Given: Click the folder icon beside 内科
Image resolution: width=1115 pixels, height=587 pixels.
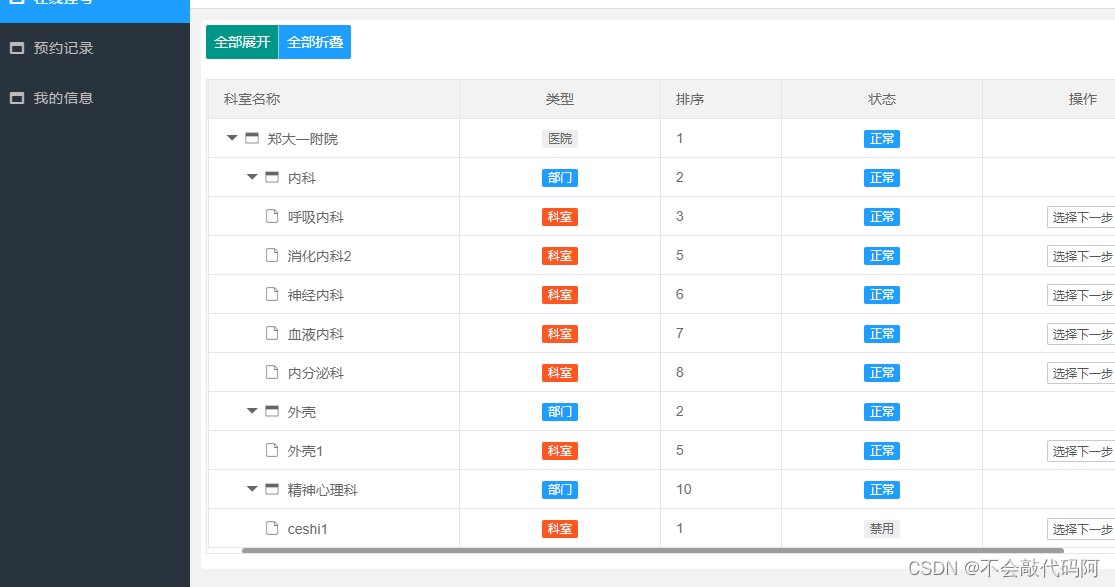Looking at the screenshot, I should pos(272,177).
